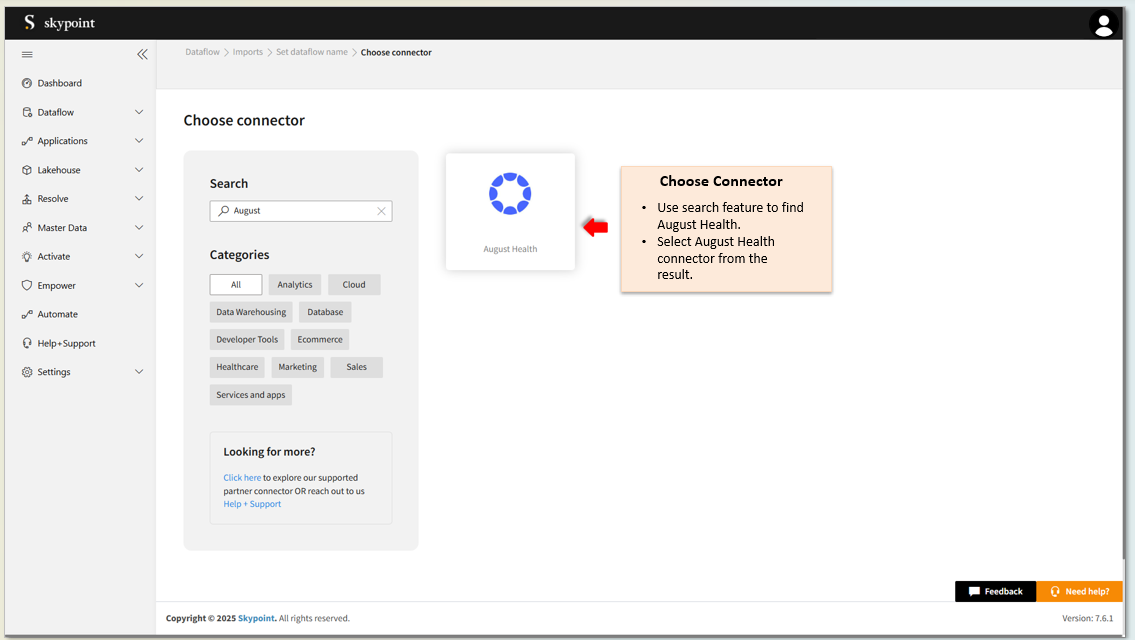Open the user profile avatar icon
Image resolution: width=1135 pixels, height=640 pixels.
(1103, 24)
